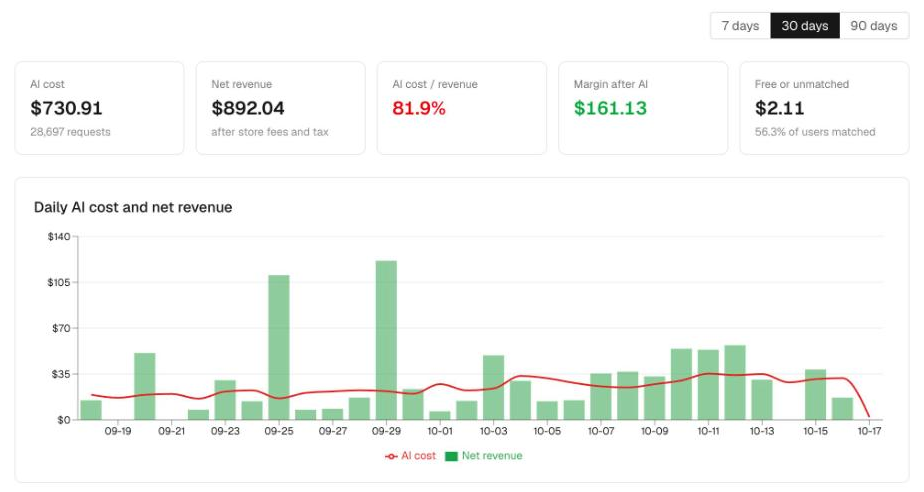Screen dimensions: 924x492
Task: Click the AI cost $730.91 value
Action: (66, 108)
